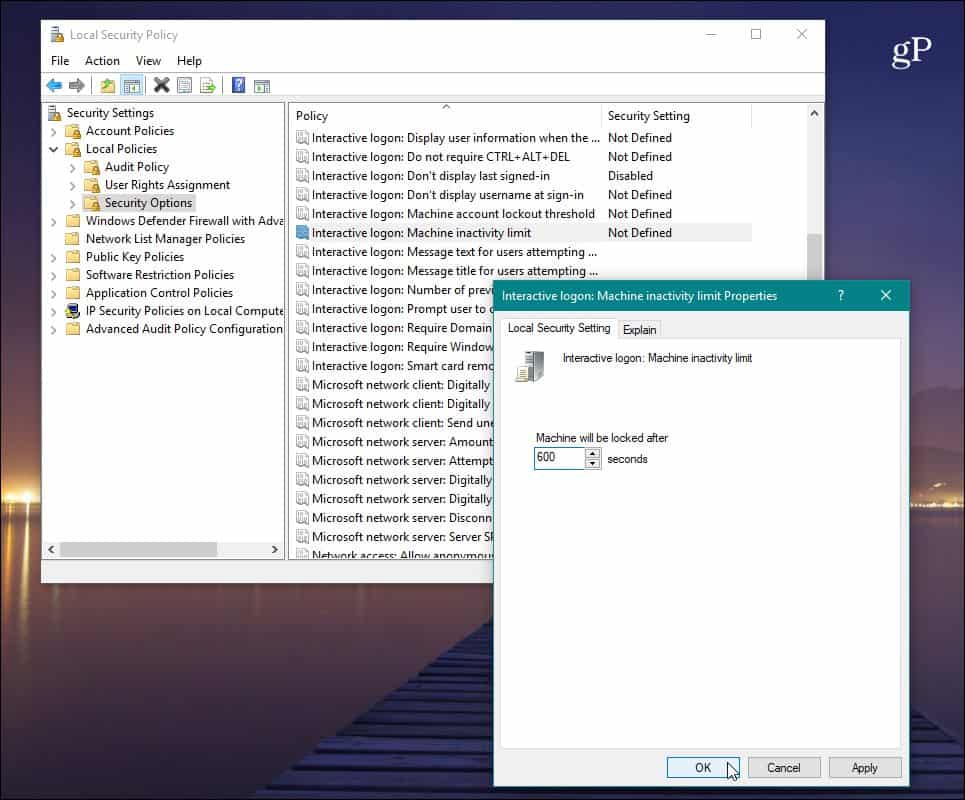Click Cancel in the Properties dialog
Screen dimensions: 965x800
click(783, 767)
